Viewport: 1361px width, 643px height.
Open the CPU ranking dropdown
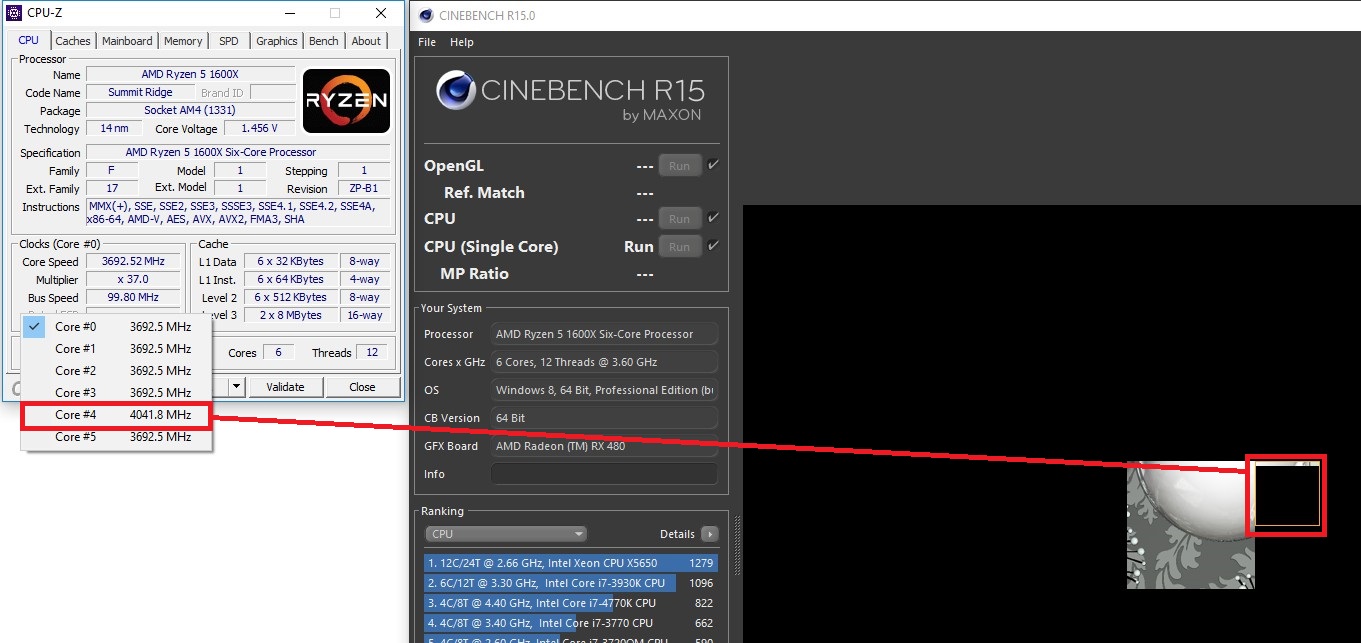[x=506, y=534]
